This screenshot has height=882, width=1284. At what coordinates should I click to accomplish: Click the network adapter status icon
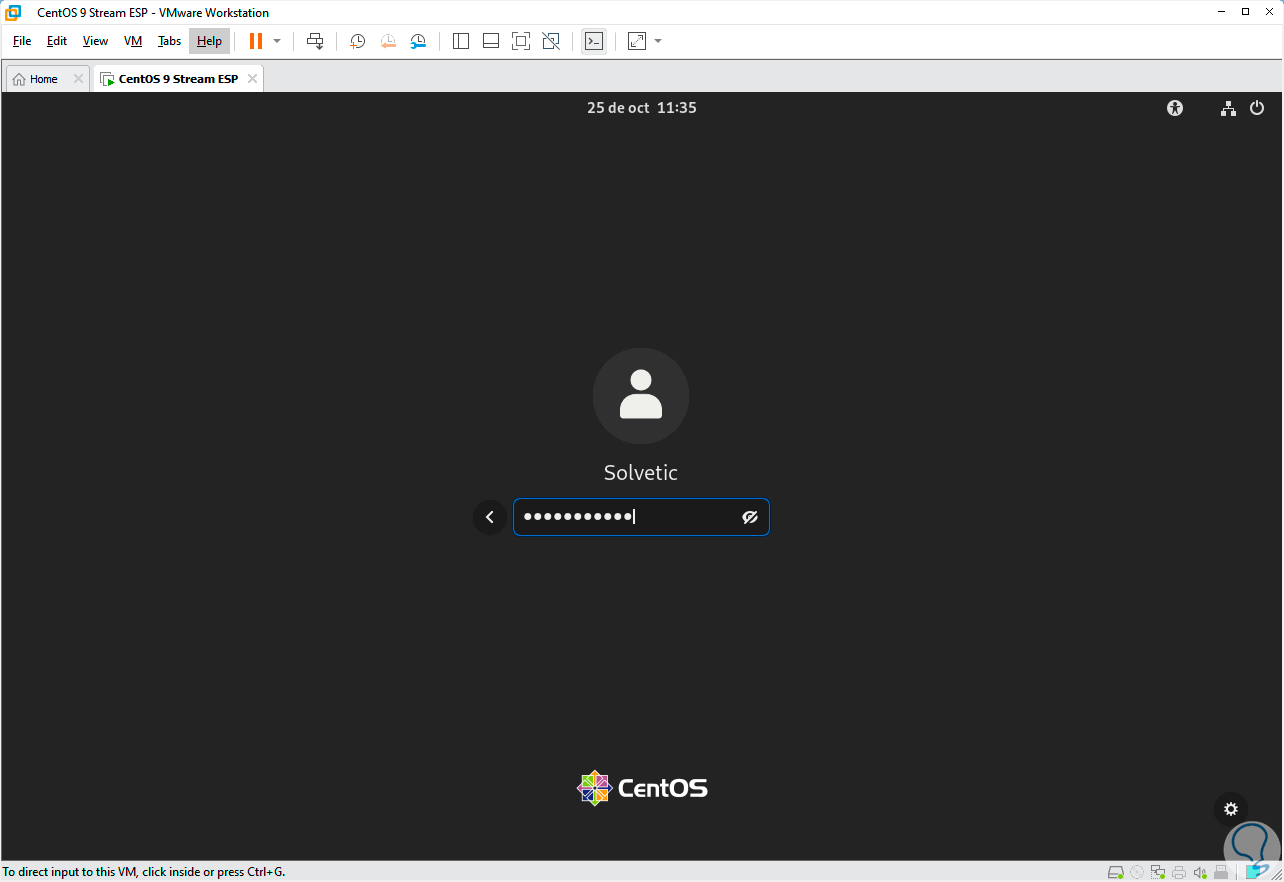(1158, 872)
